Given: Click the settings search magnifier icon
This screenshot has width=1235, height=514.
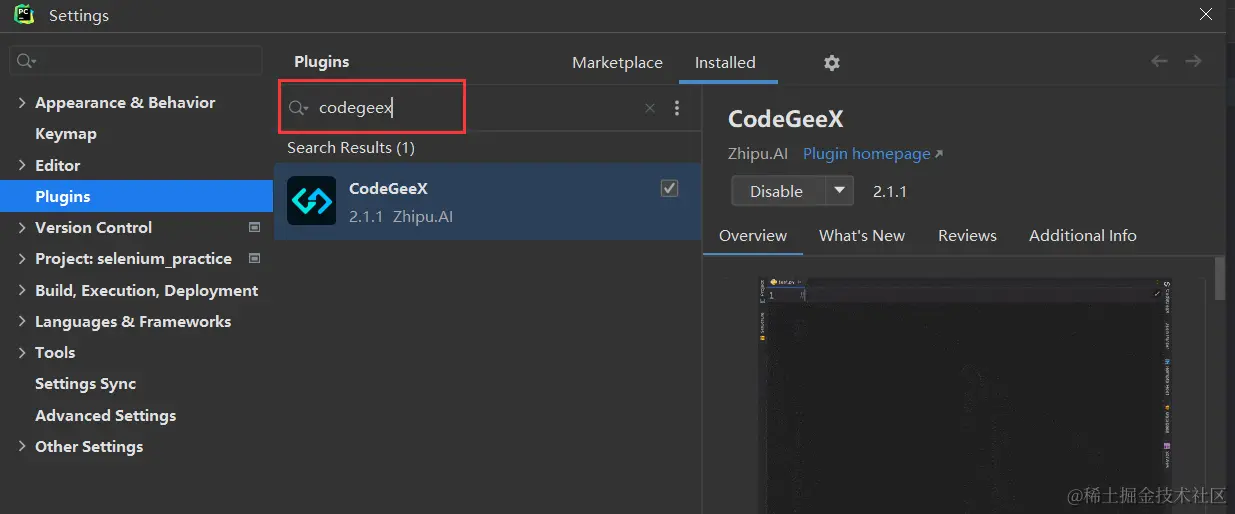Looking at the screenshot, I should click(26, 61).
